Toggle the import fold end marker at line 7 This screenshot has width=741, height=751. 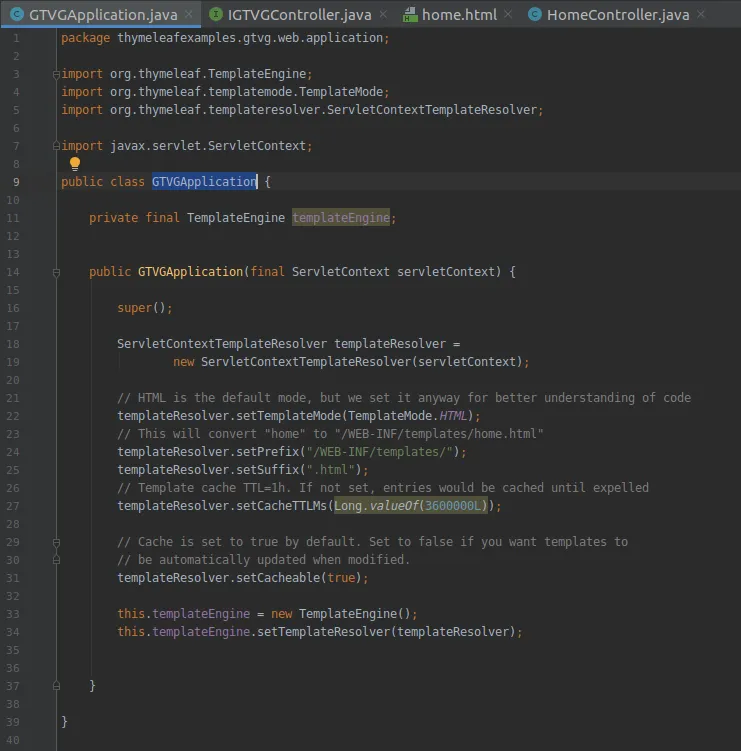click(x=56, y=146)
